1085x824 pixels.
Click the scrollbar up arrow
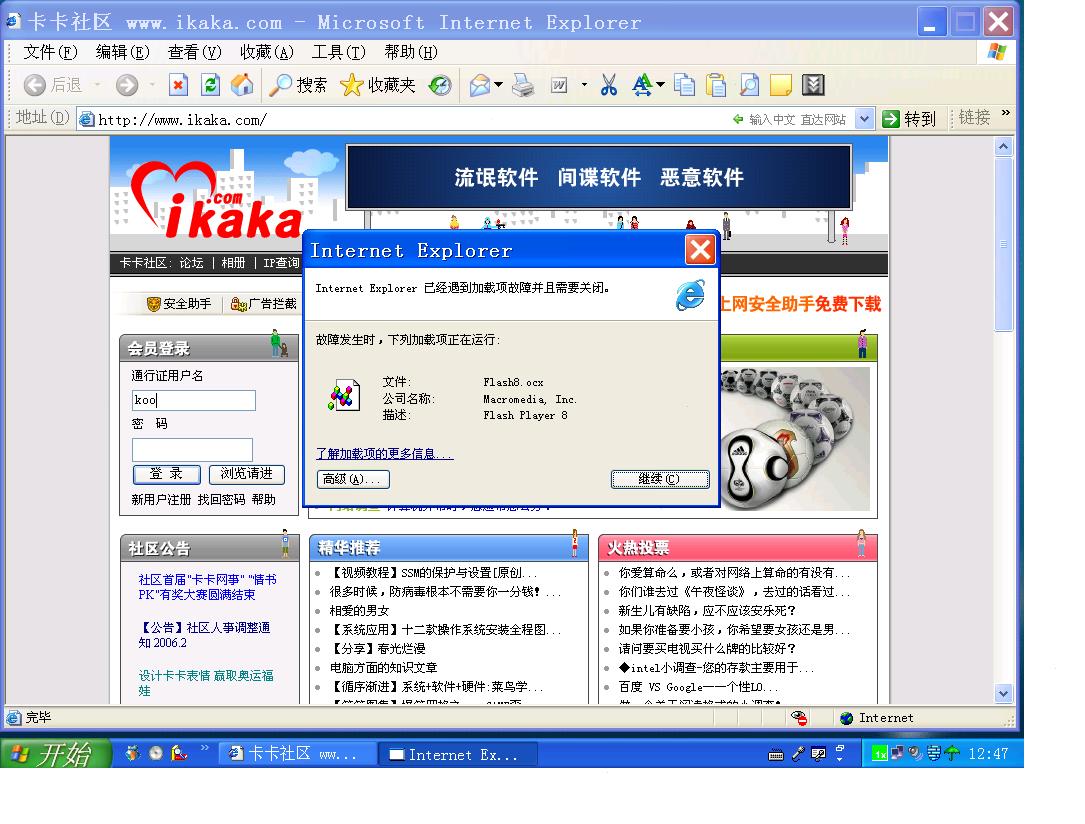coord(1003,146)
